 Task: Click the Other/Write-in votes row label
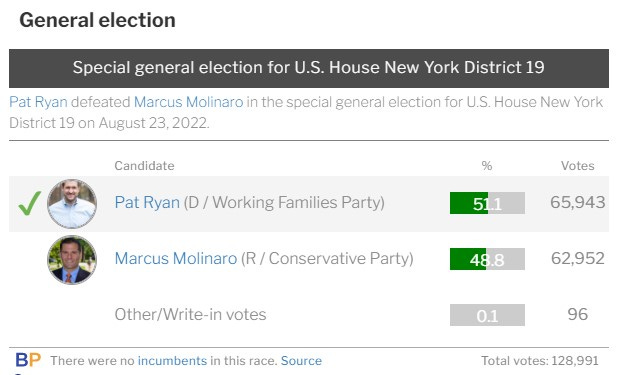[x=190, y=314]
